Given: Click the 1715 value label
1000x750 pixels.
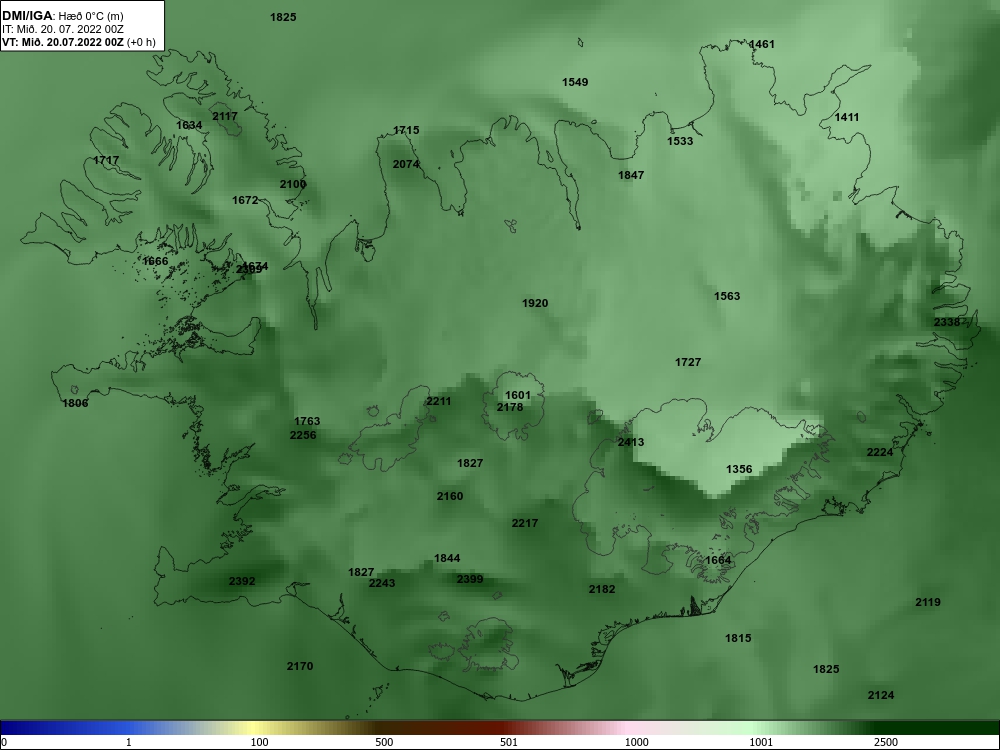Looking at the screenshot, I should [406, 130].
